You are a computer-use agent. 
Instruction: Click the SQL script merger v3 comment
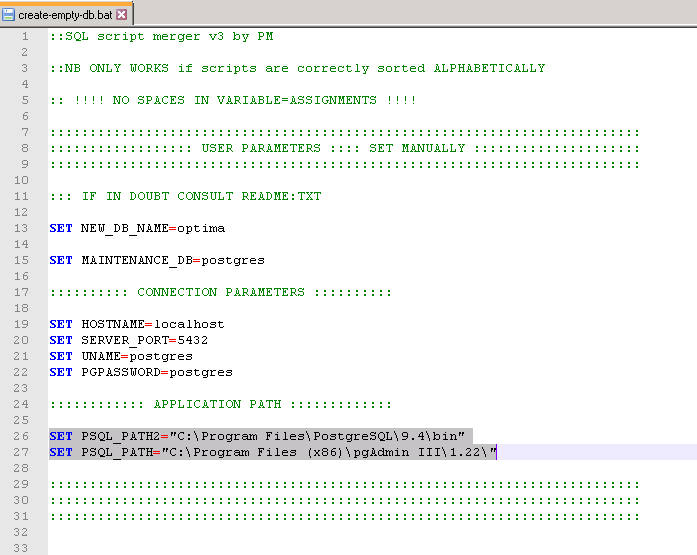coord(162,36)
